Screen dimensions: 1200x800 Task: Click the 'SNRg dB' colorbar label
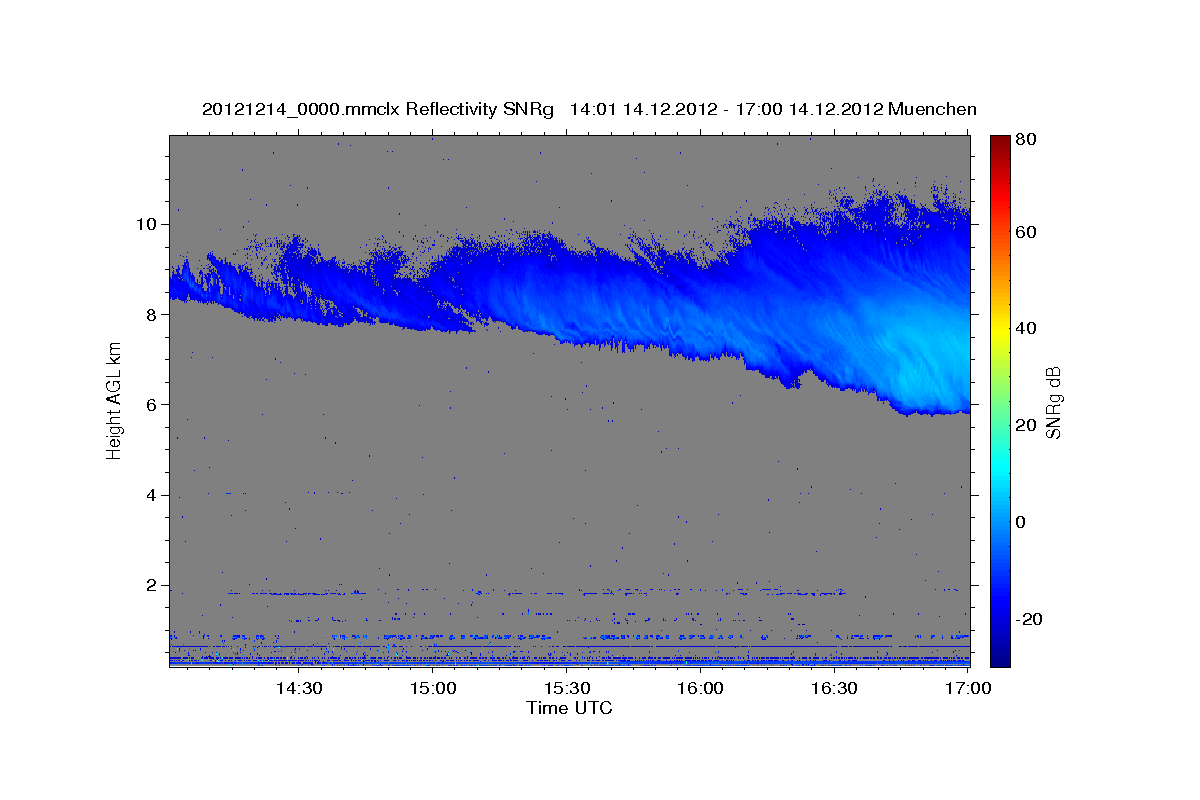pyautogui.click(x=1053, y=402)
